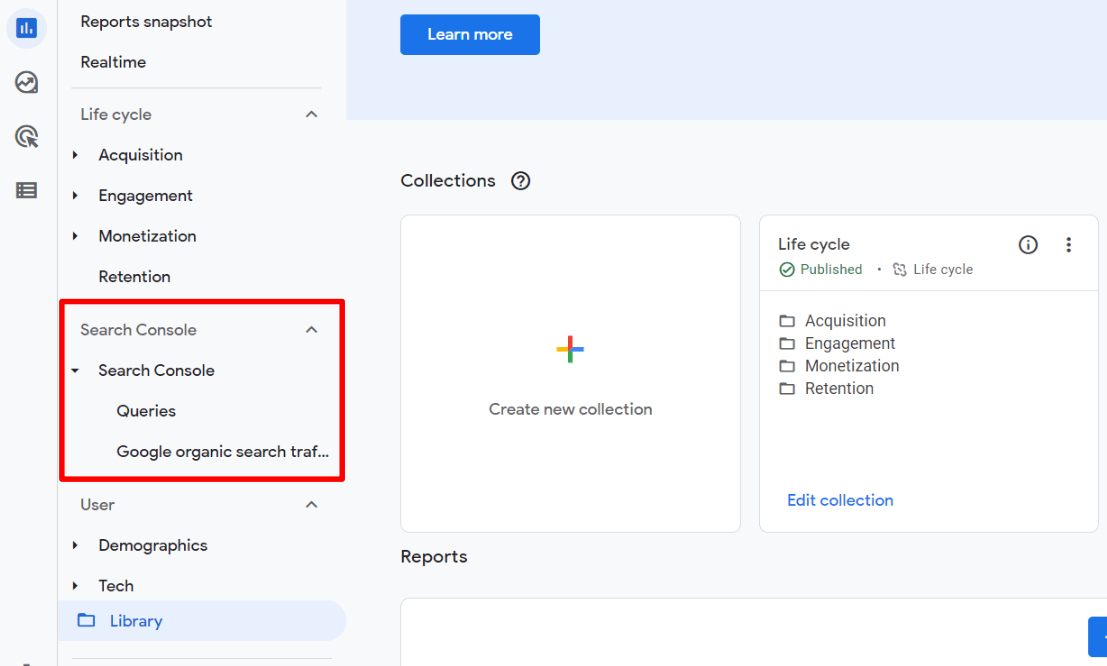The height and width of the screenshot is (666, 1107).
Task: Collapse the Search Console section
Action: point(311,329)
